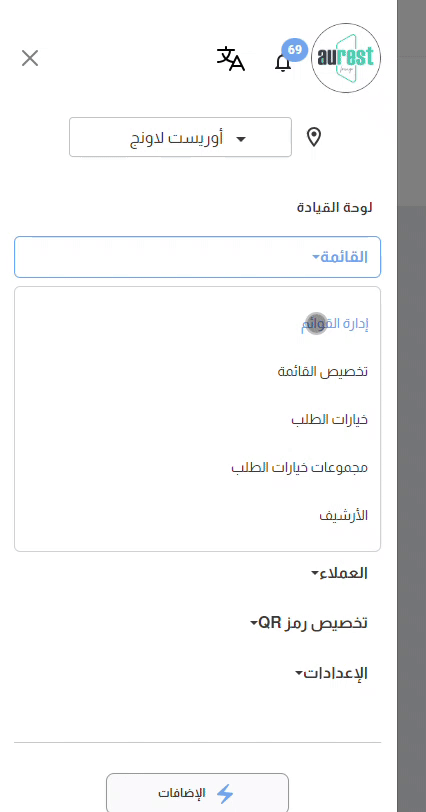
Task: Expand the تخصيص رمز QR section
Action: 309,622
